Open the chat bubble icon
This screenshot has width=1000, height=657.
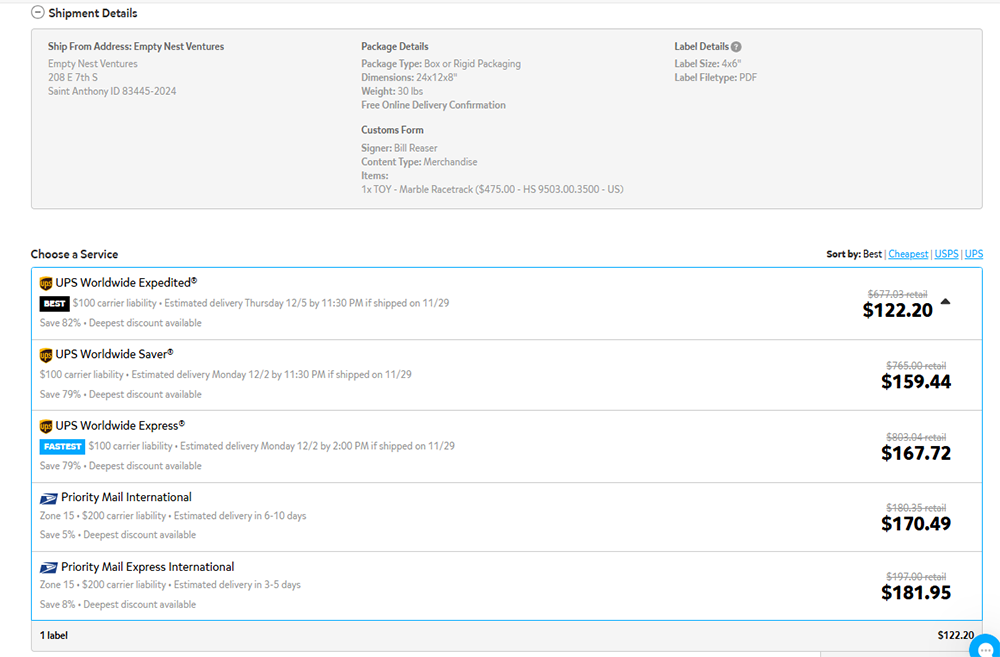[985, 647]
